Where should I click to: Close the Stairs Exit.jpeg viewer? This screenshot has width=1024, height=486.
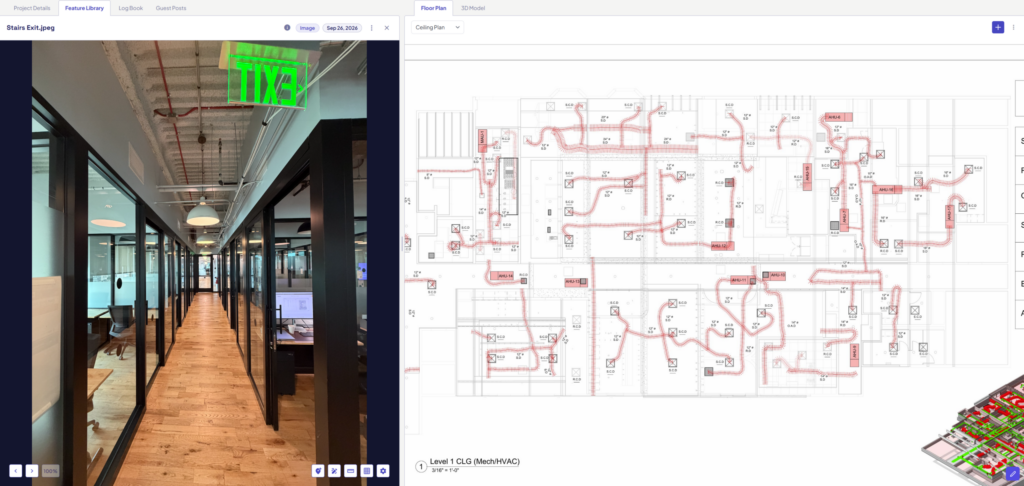(387, 28)
